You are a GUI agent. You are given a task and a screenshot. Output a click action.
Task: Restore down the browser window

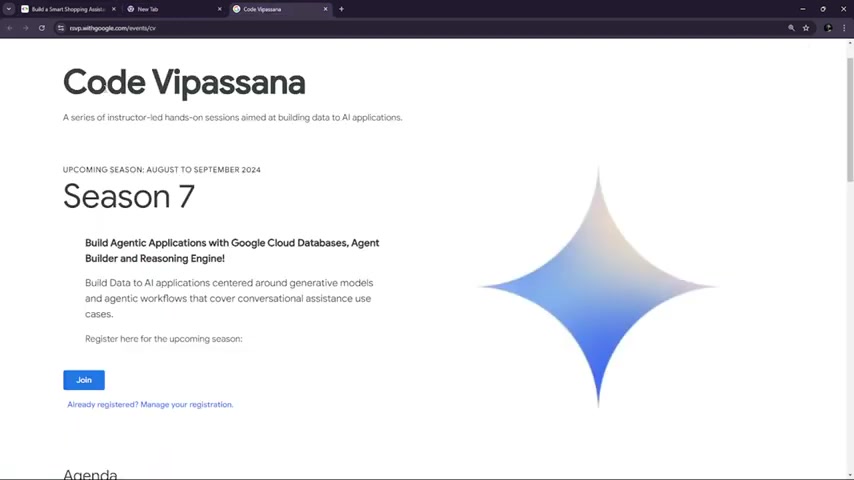[x=823, y=9]
